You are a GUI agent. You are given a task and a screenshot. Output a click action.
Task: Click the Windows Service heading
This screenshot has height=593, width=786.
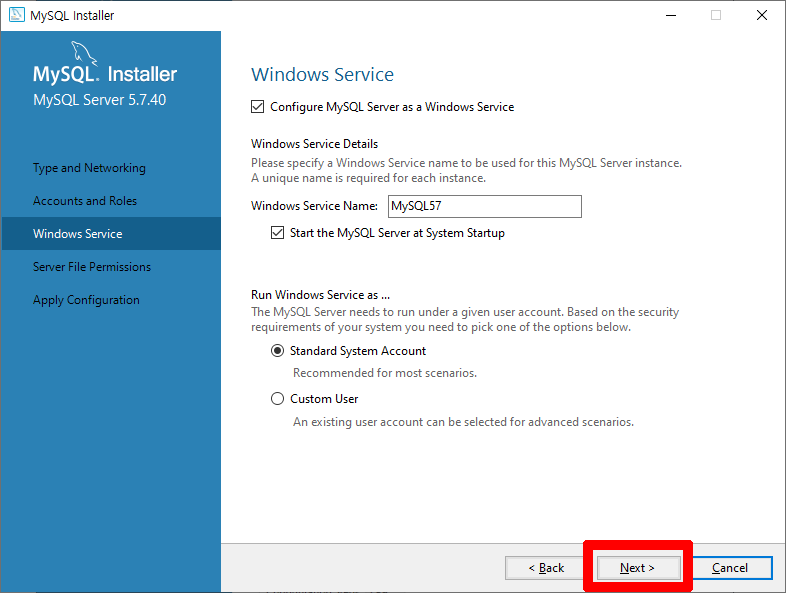click(322, 74)
